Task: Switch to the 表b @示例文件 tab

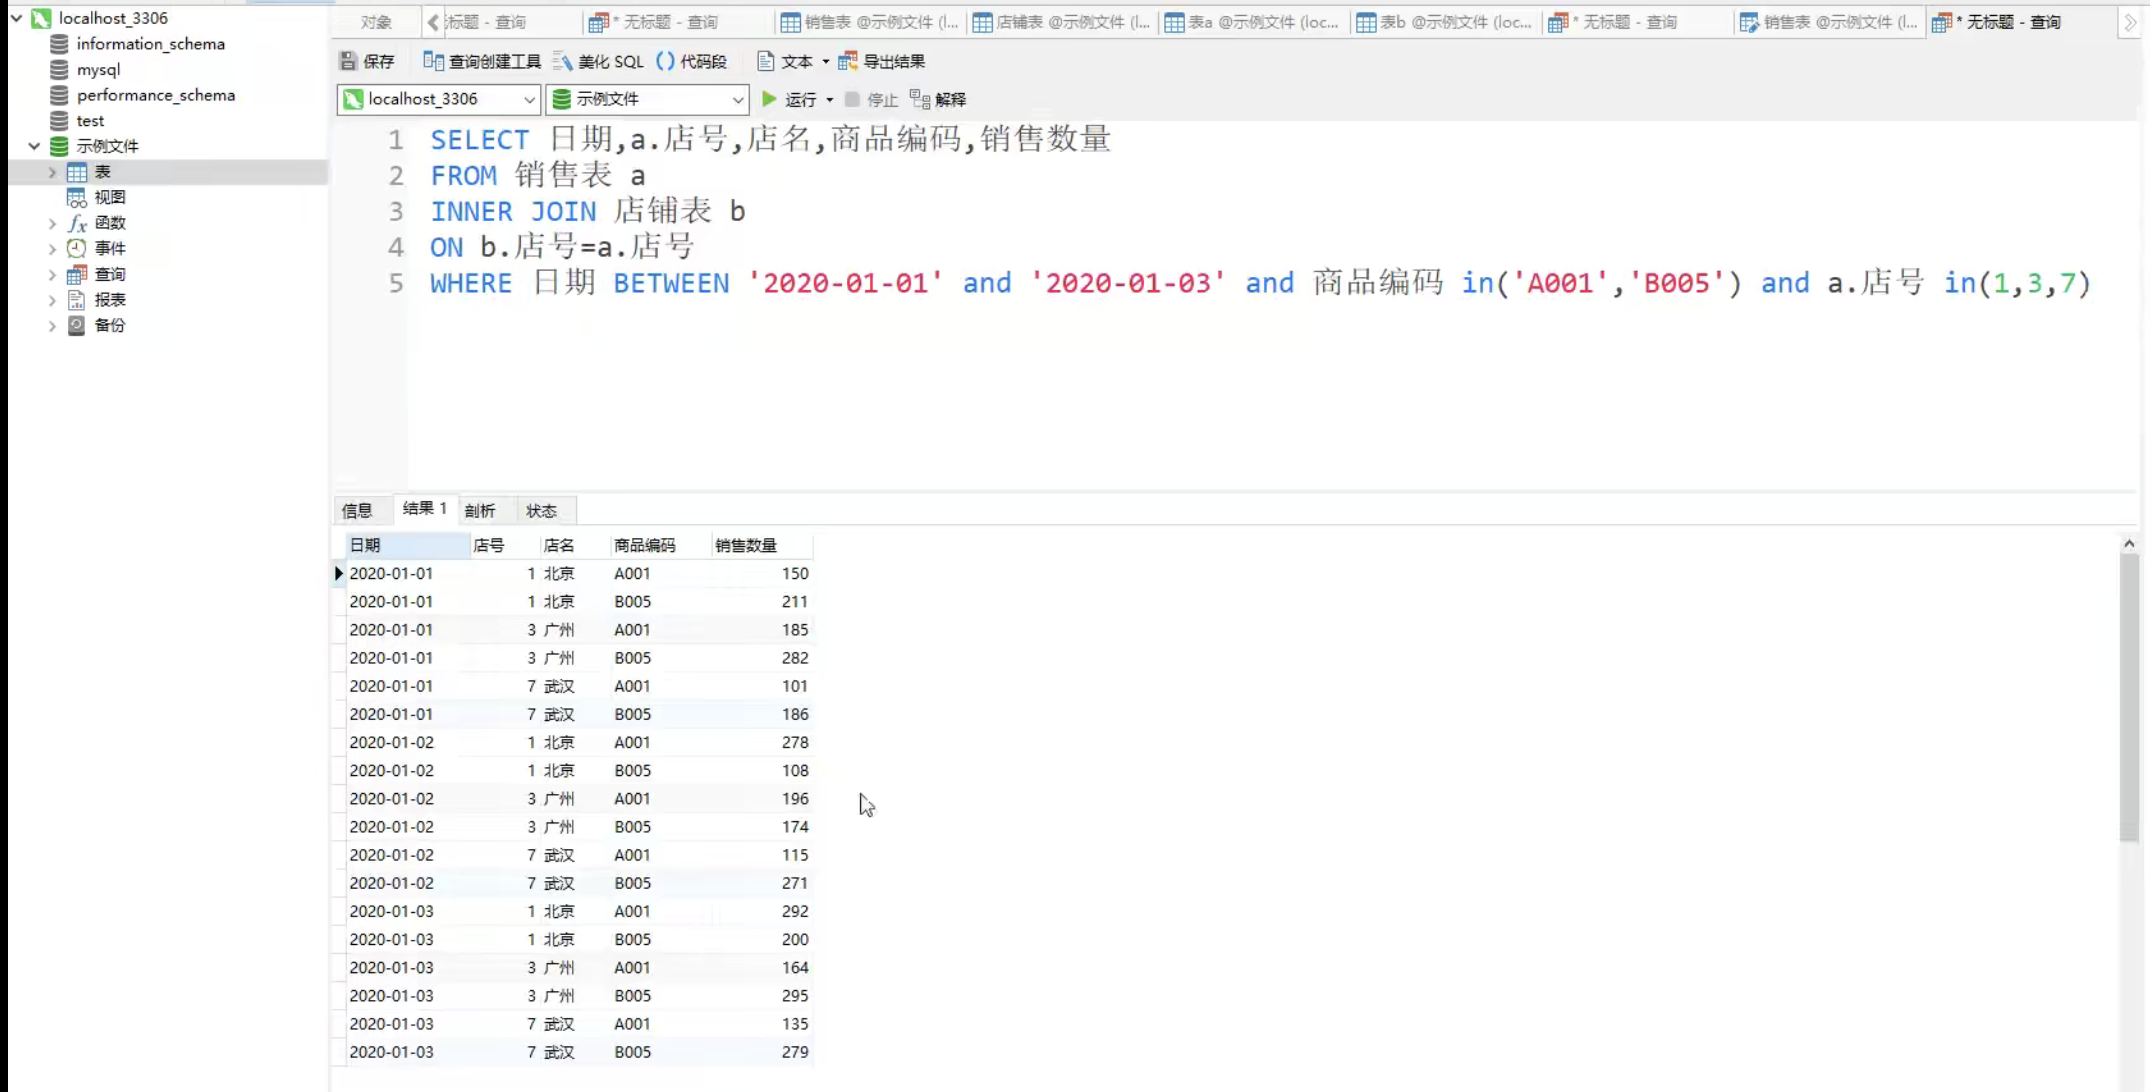Action: coord(1444,22)
